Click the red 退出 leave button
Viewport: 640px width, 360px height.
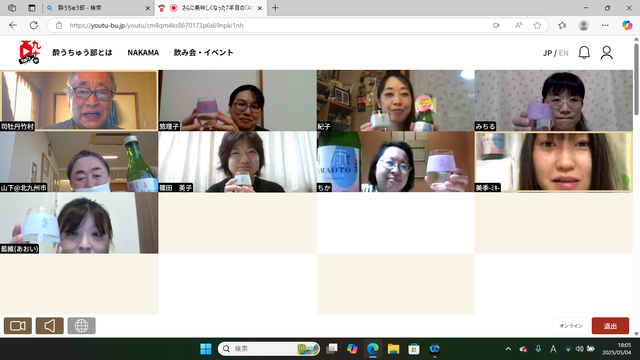point(610,326)
